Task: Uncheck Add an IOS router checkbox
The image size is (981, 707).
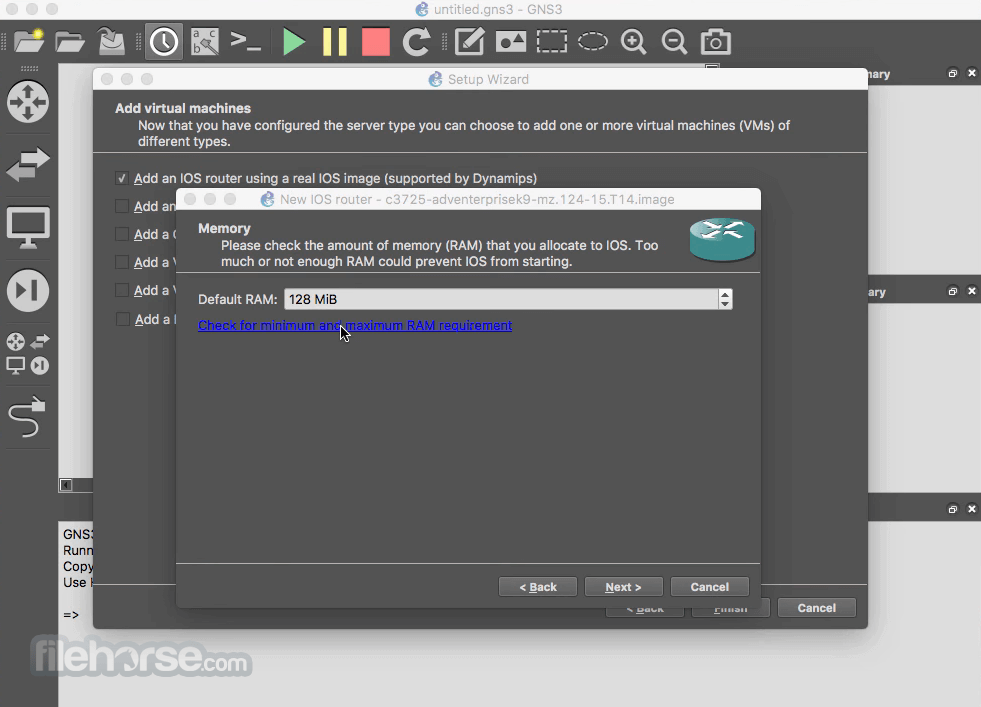Action: coord(122,178)
